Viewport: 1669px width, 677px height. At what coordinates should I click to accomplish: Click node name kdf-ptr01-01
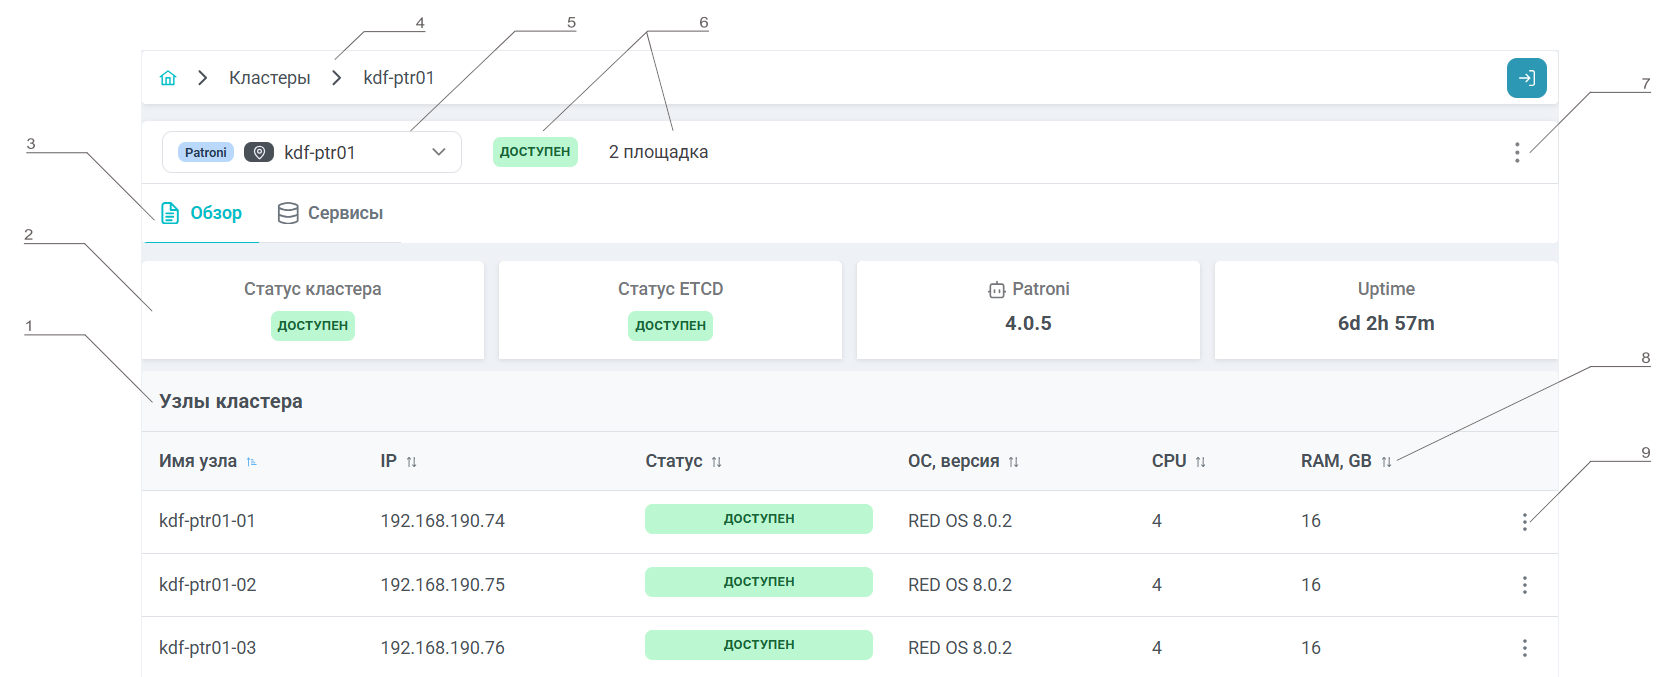207,521
